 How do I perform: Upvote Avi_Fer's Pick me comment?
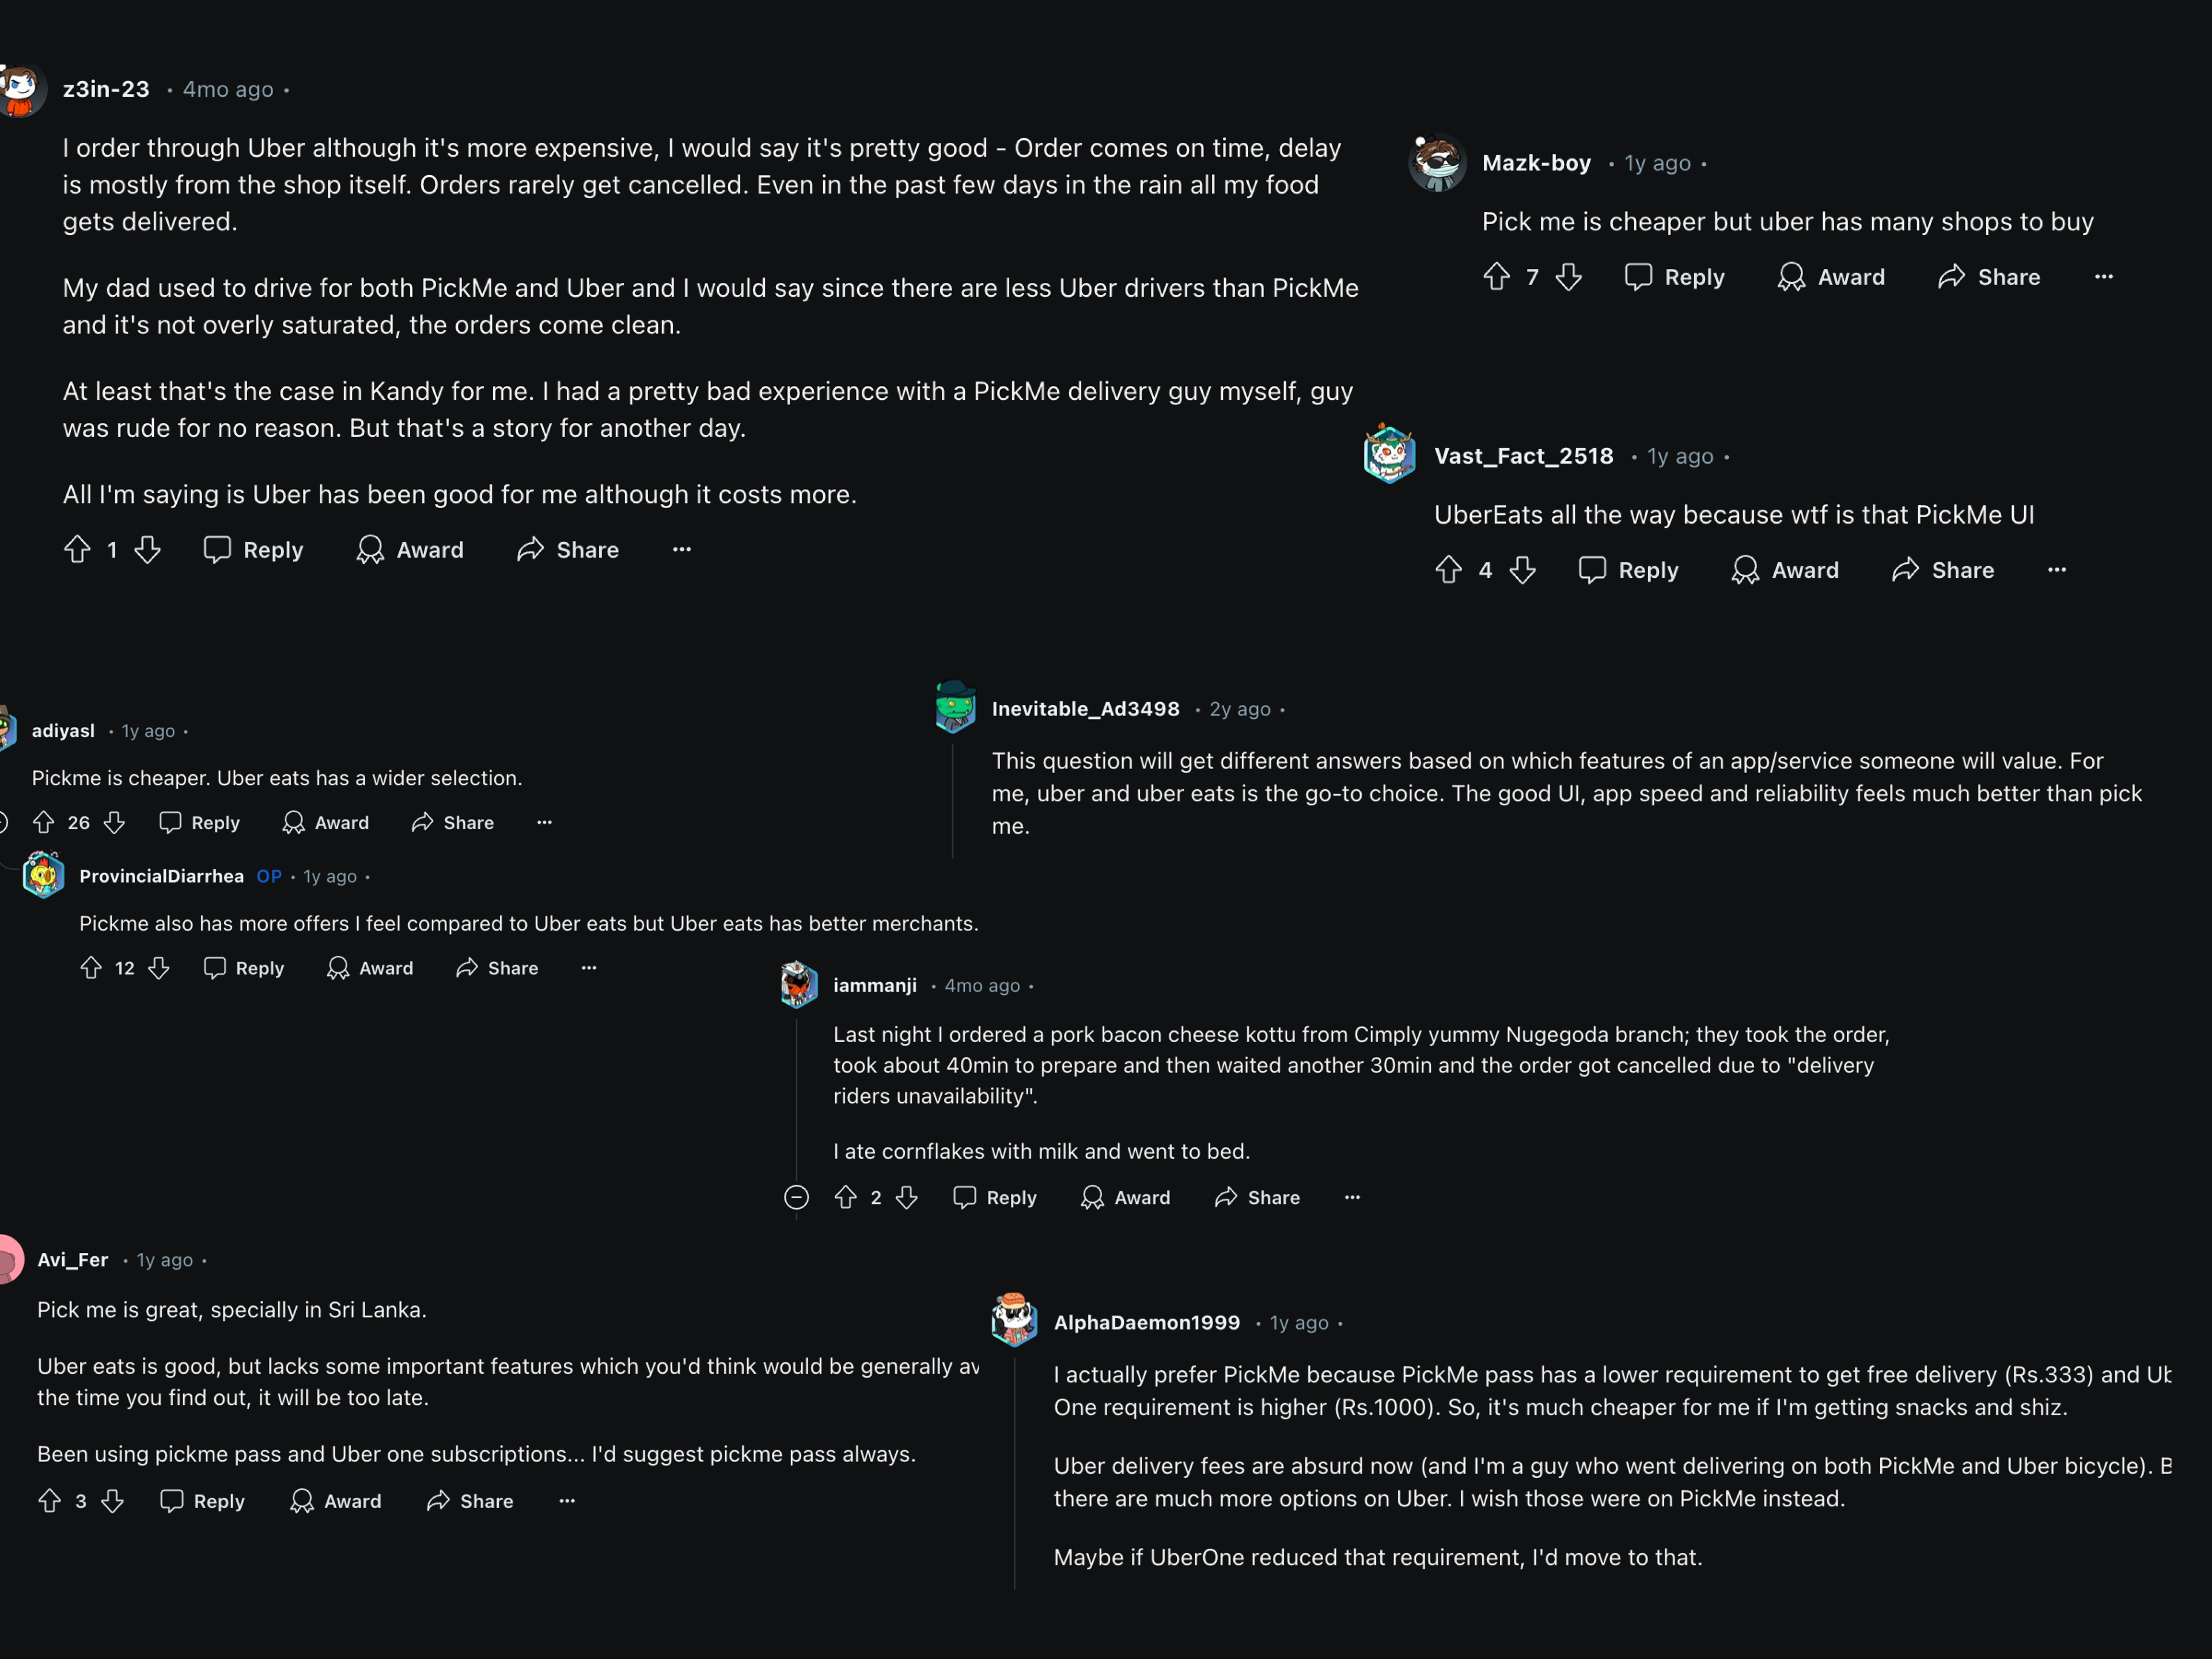(x=49, y=1501)
